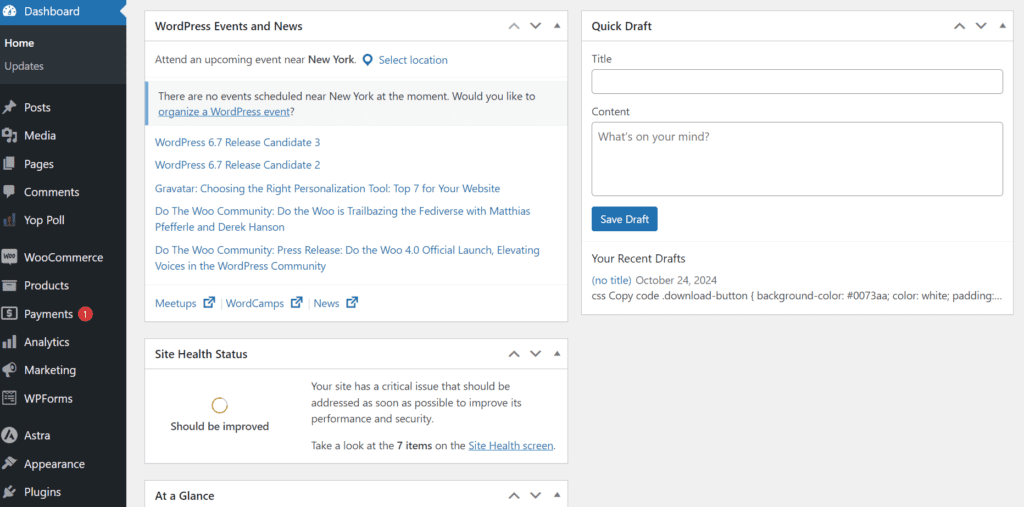Image resolution: width=1024 pixels, height=507 pixels.
Task: Click the Pages icon in sidebar
Action: click(9, 164)
